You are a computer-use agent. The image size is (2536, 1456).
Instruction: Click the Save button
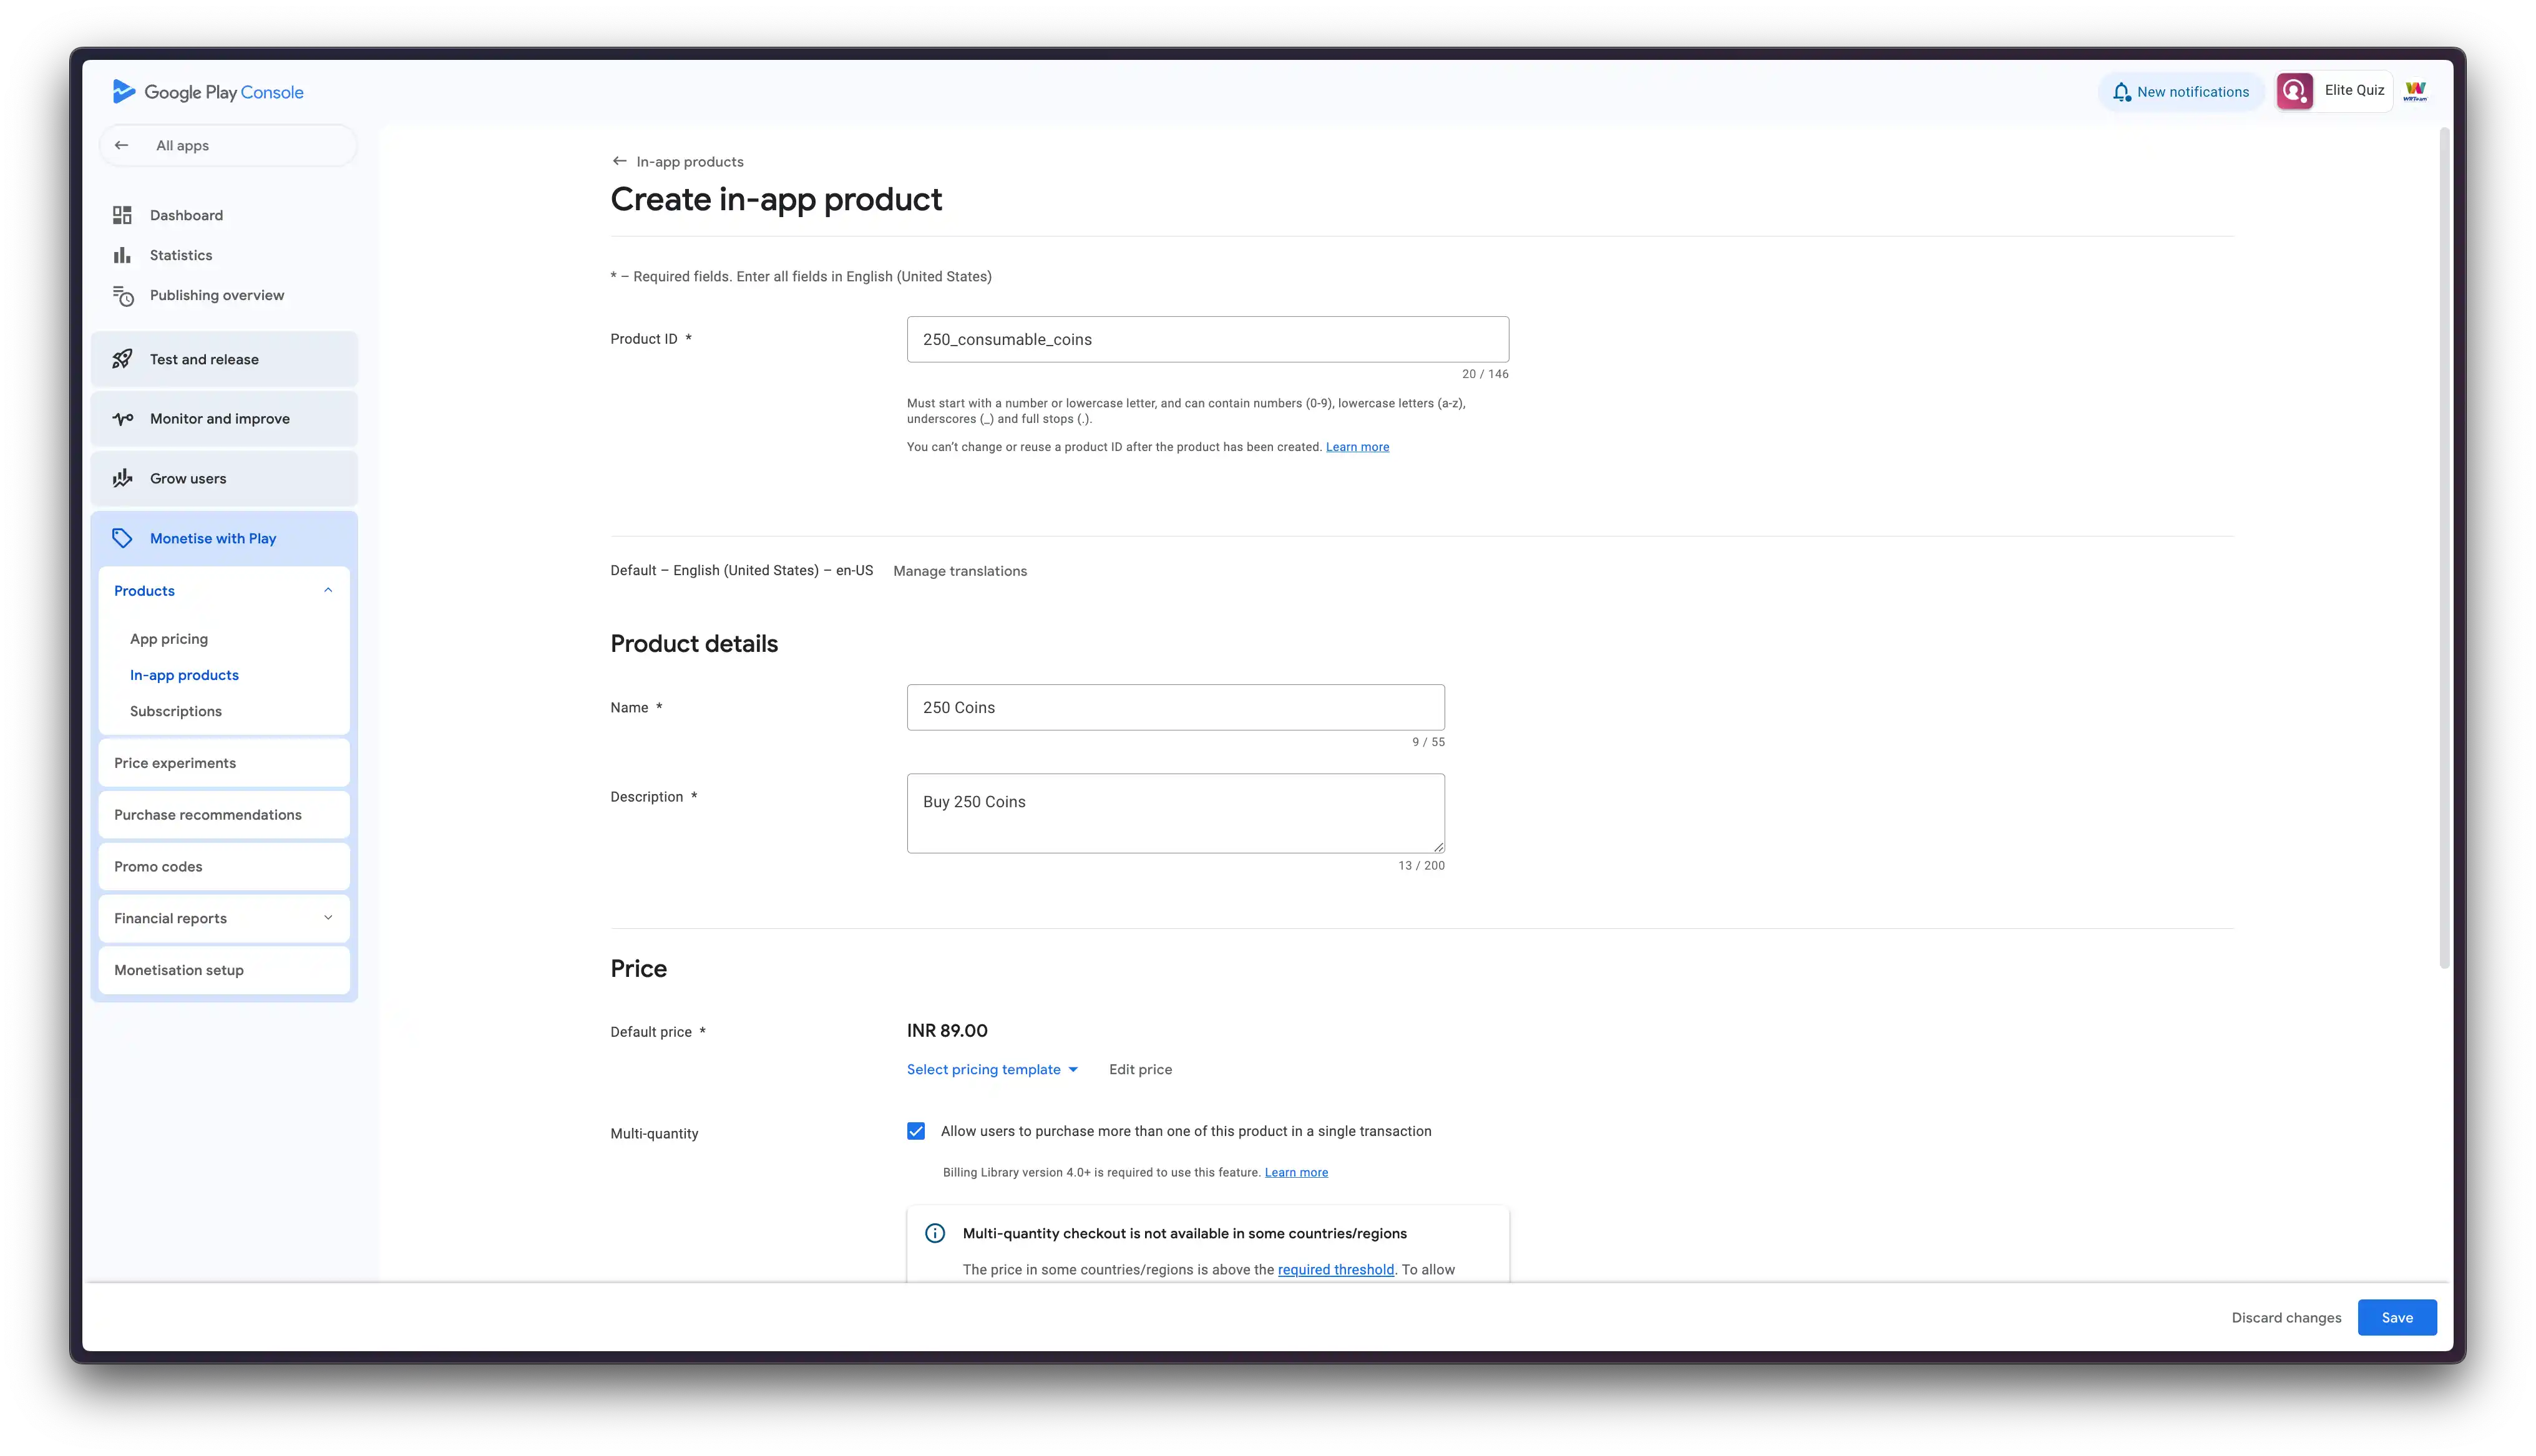pos(2397,1317)
